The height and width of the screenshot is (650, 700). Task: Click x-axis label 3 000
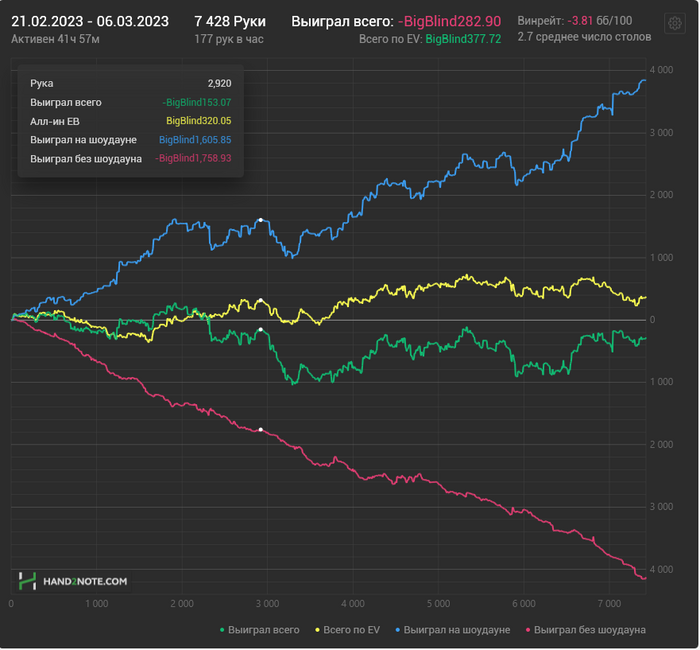click(x=267, y=604)
